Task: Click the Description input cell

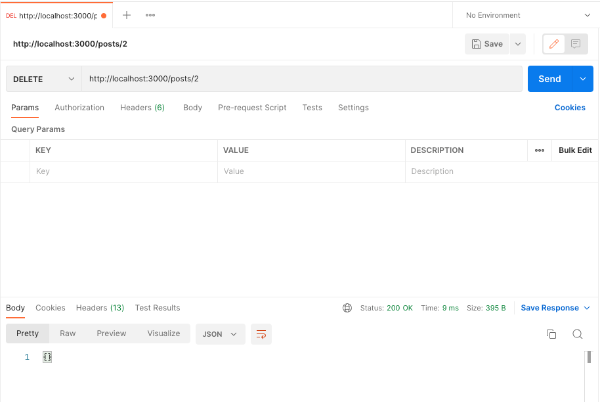Action: [501, 171]
